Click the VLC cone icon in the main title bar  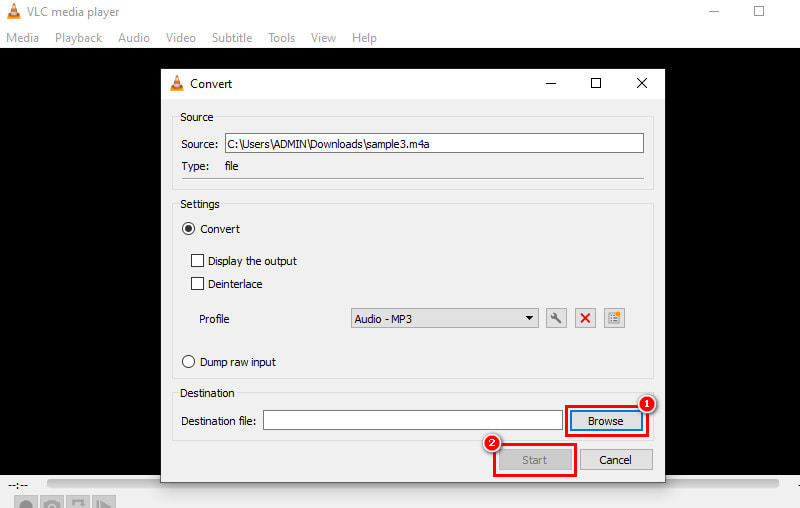click(11, 12)
